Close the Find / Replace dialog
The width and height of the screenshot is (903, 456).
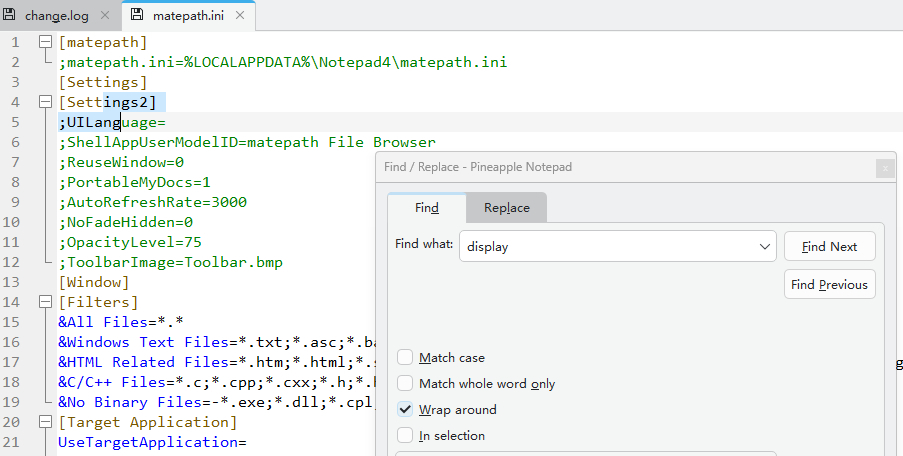click(884, 169)
